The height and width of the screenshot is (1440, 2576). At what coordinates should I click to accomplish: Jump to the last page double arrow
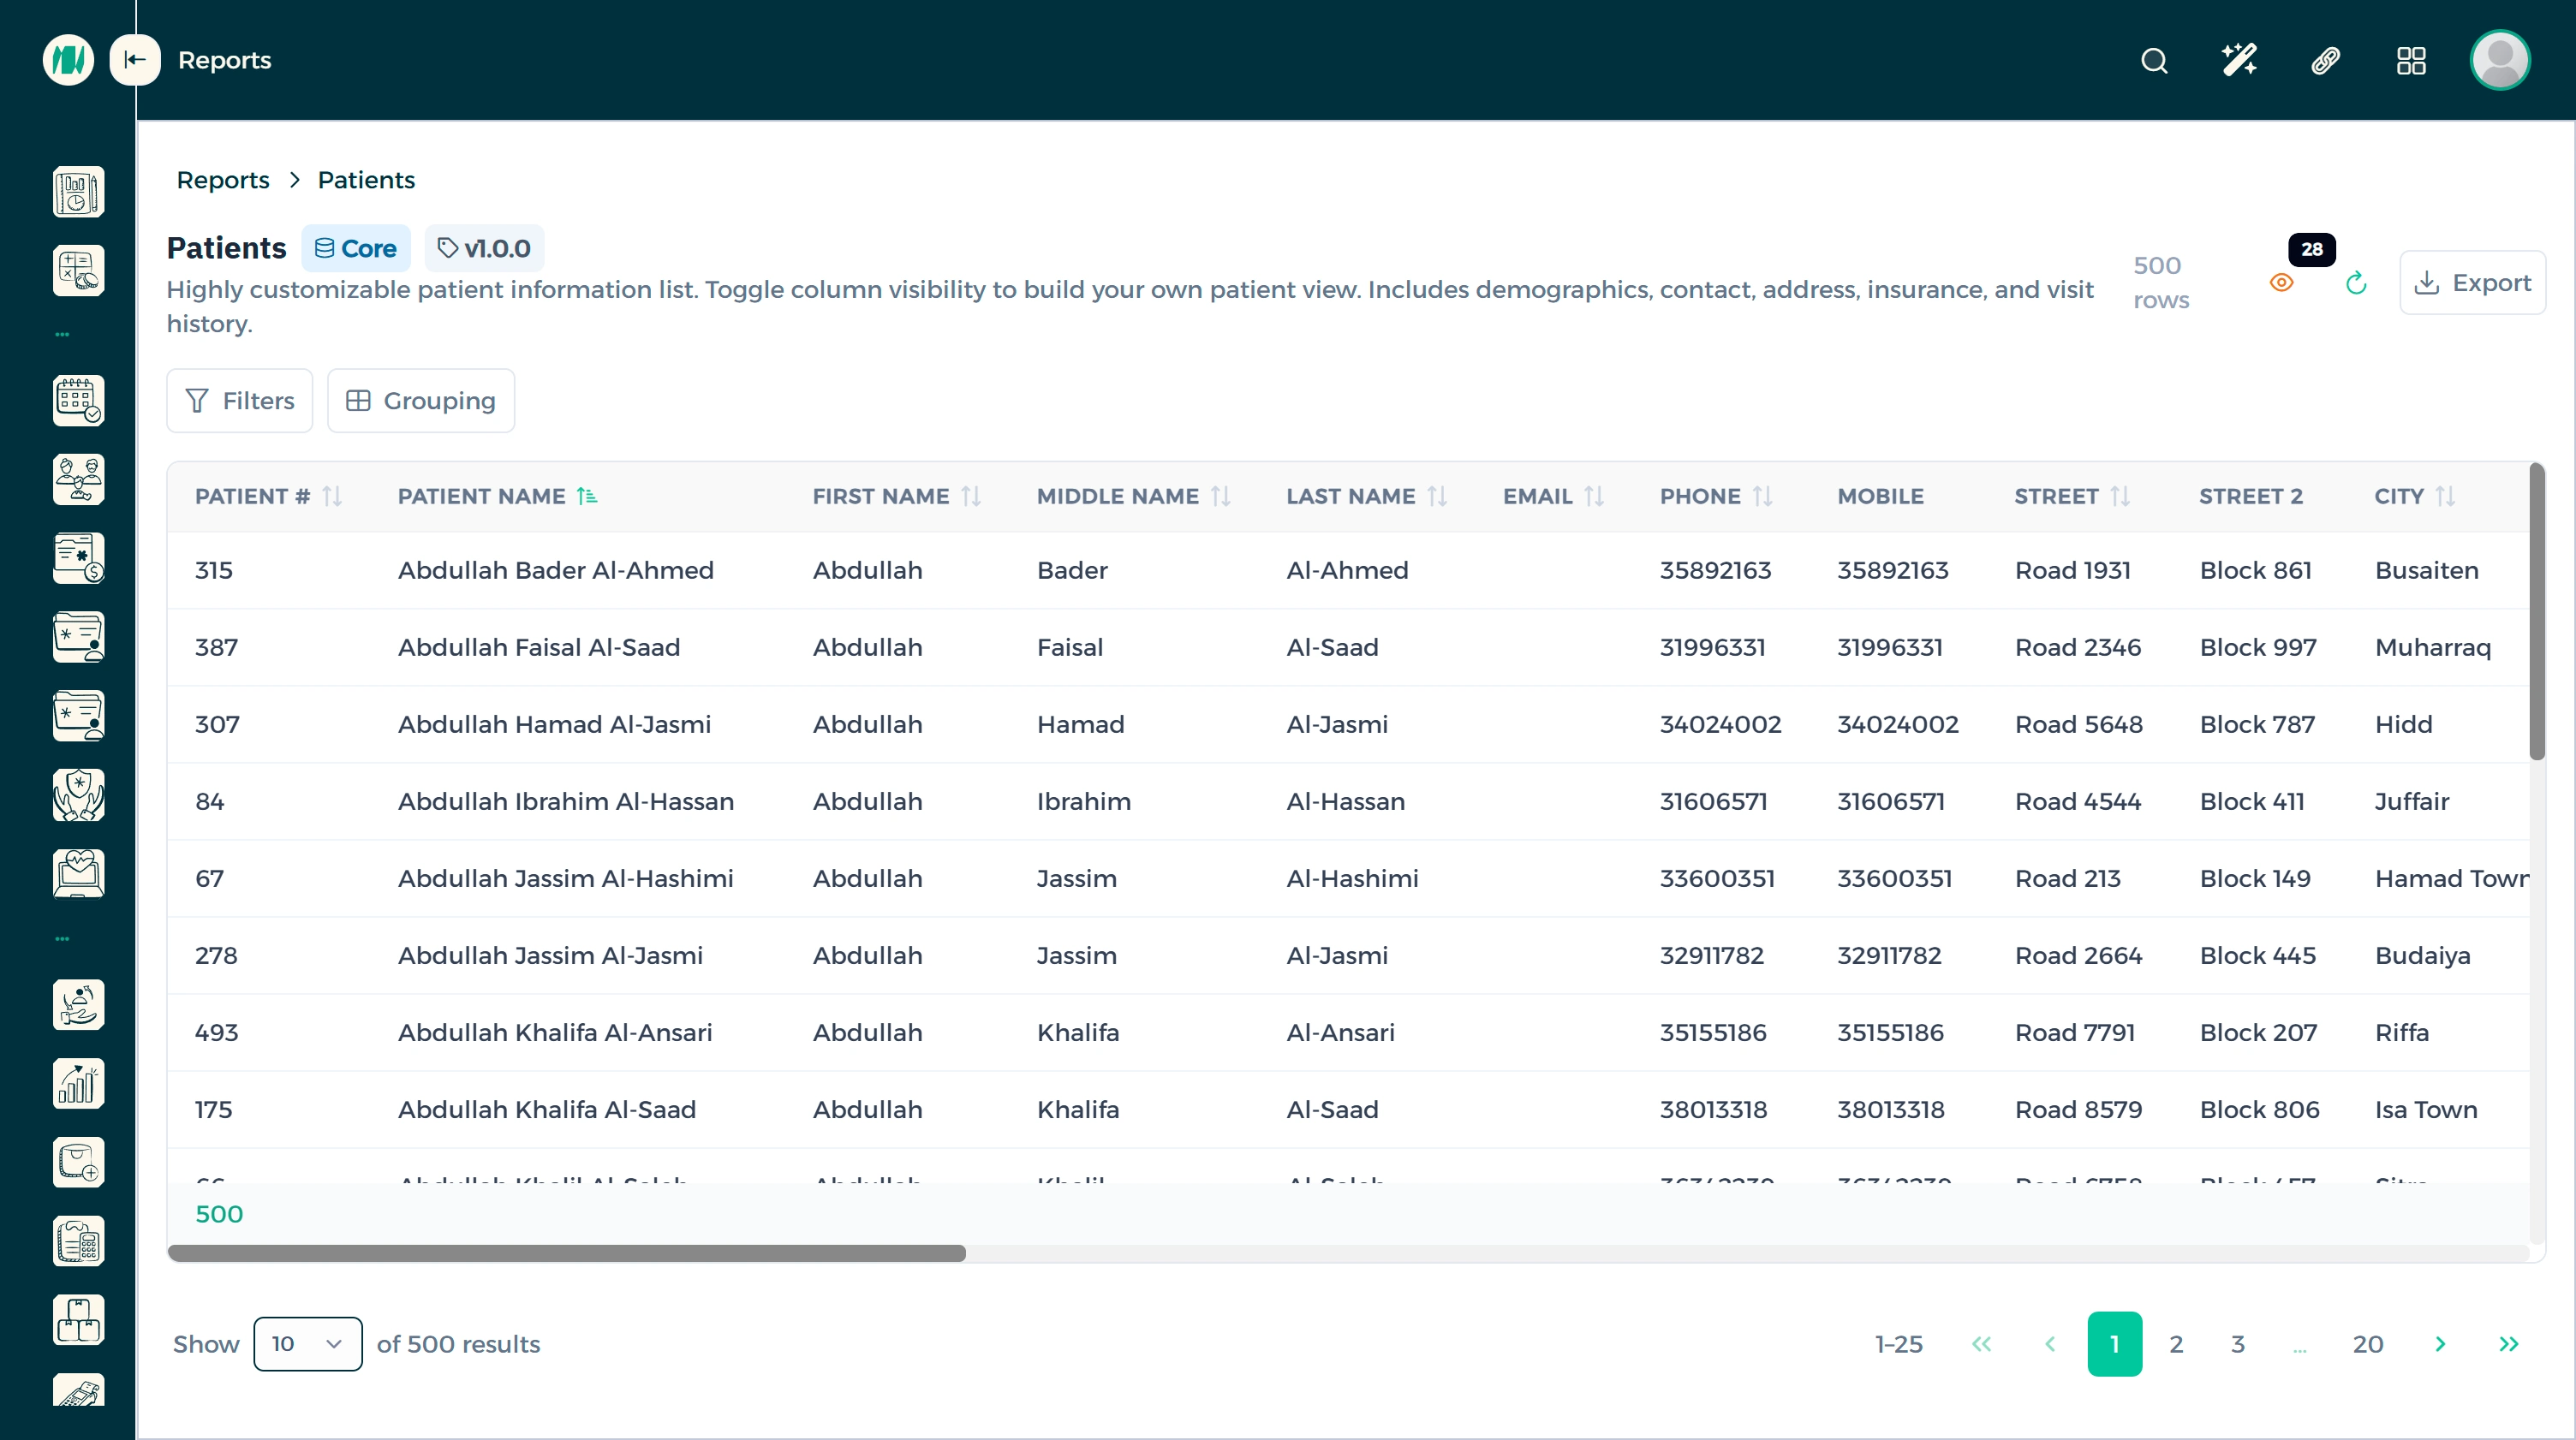click(2509, 1344)
